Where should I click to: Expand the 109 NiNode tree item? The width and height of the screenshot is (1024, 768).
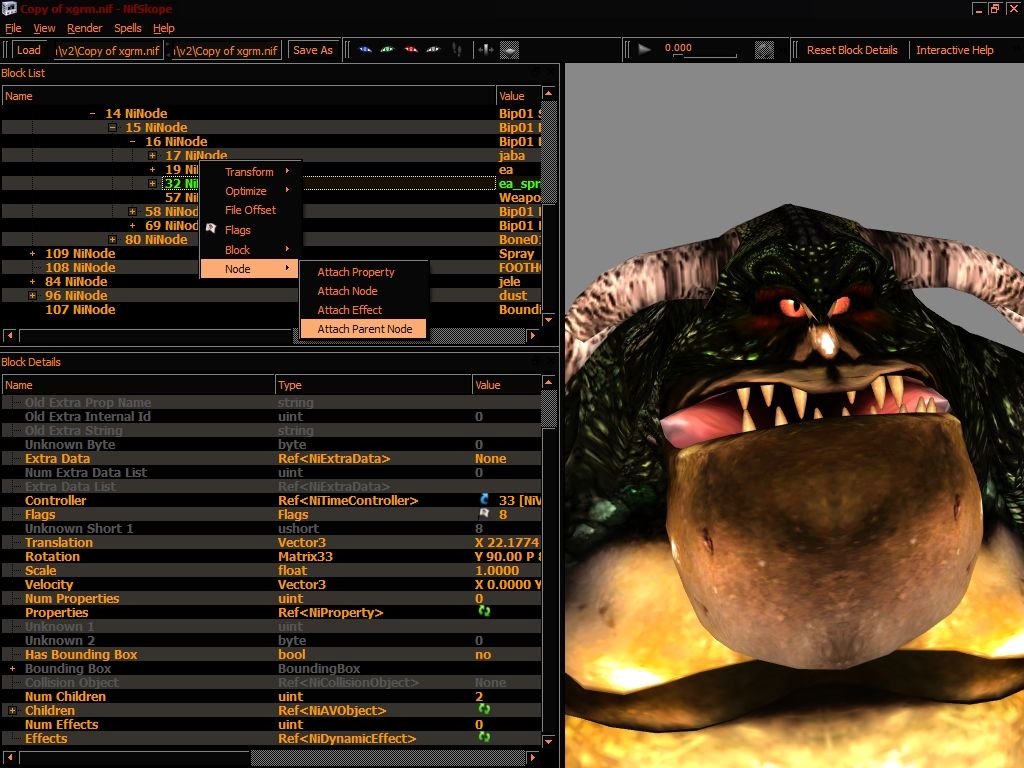pos(32,253)
